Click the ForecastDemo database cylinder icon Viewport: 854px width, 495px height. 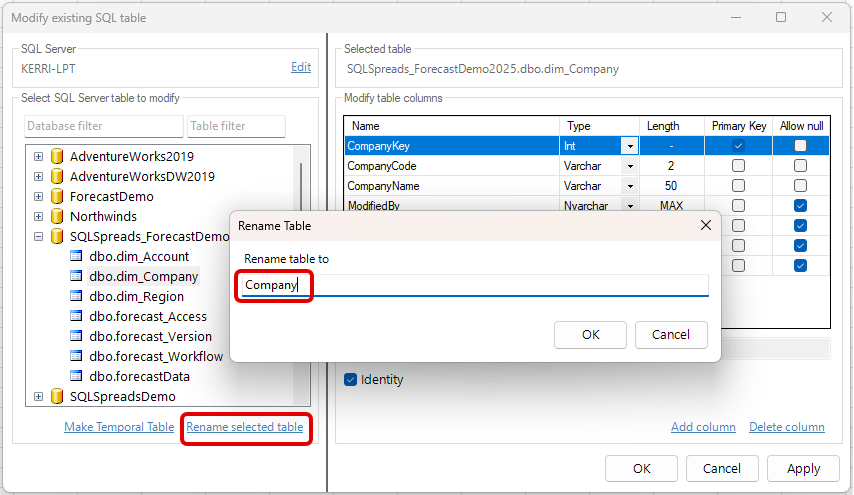pyautogui.click(x=57, y=197)
